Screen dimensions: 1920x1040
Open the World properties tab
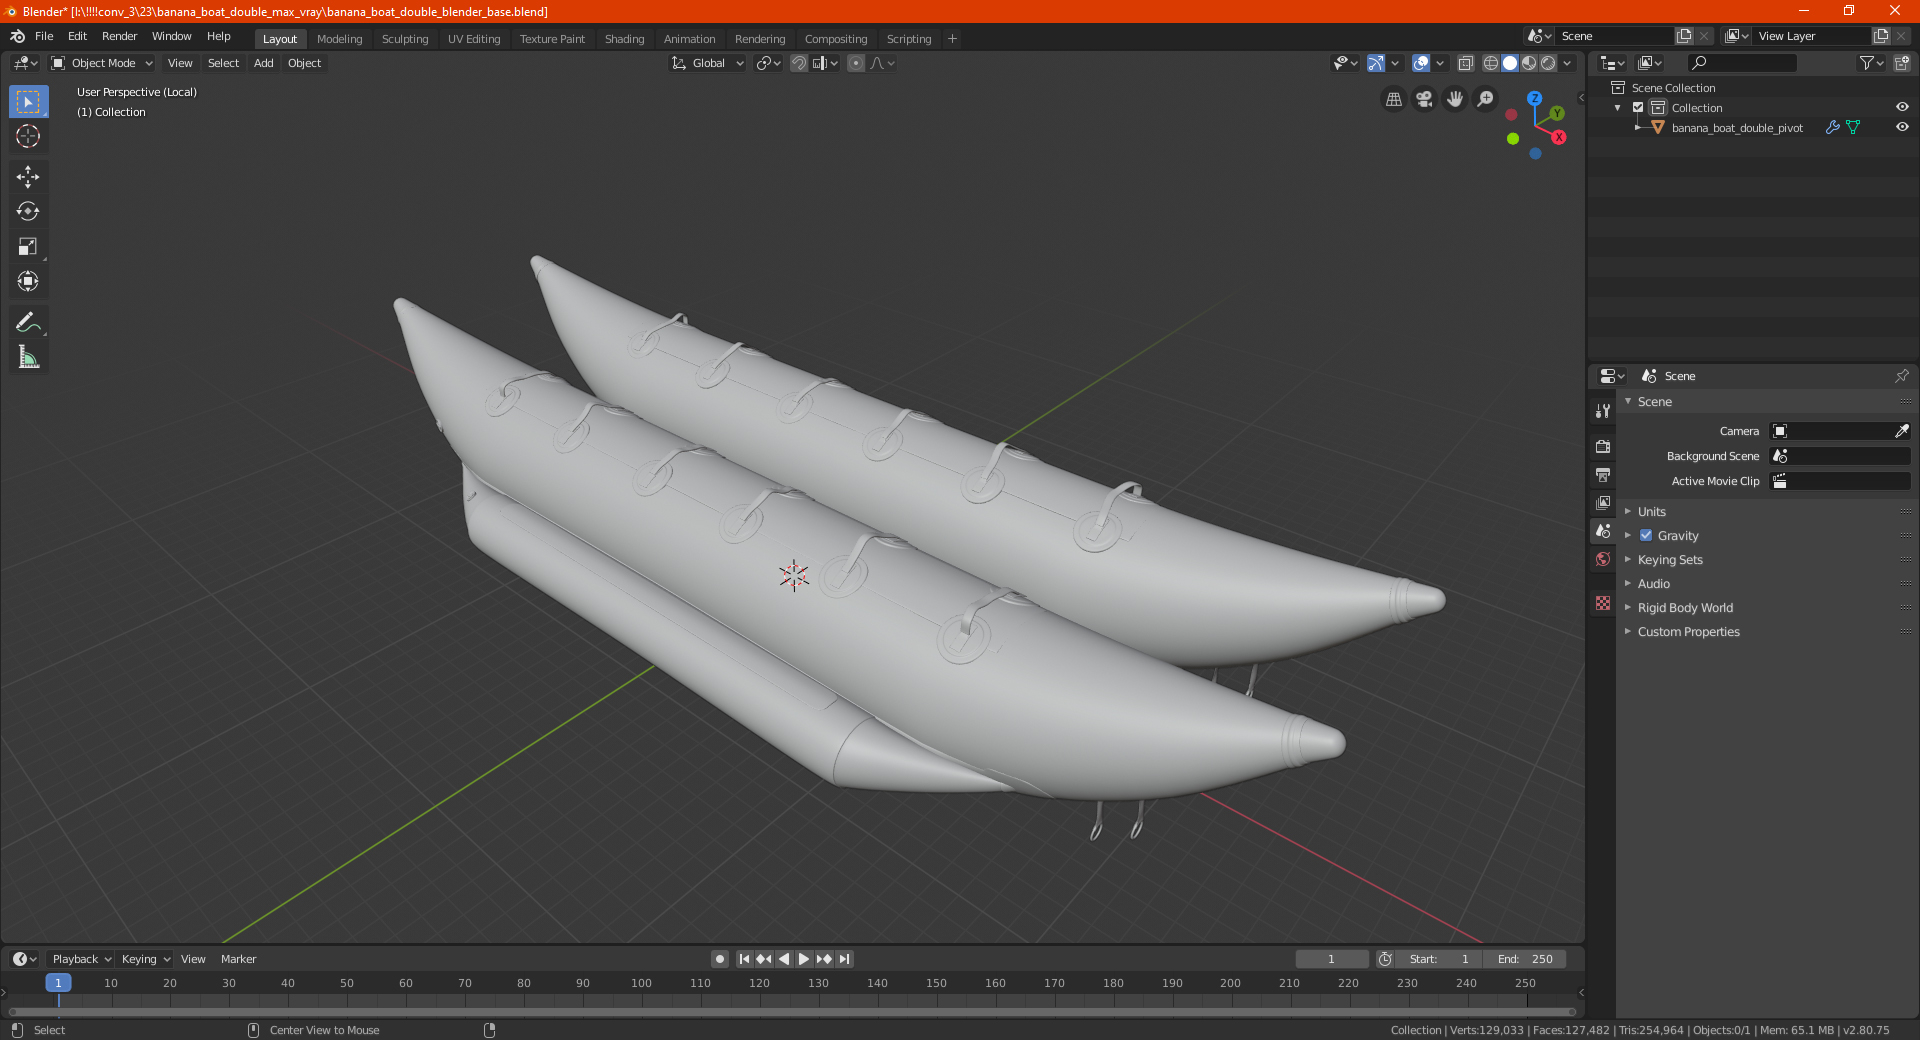[1603, 559]
